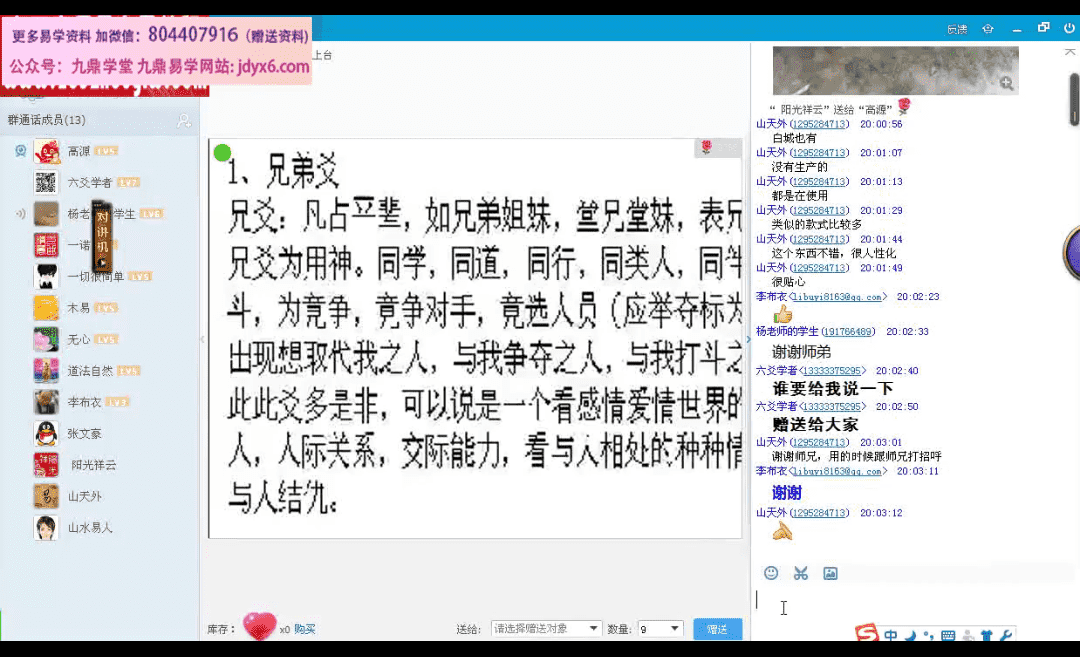This screenshot has height=657, width=1080.
Task: Click the blue 赠送 button
Action: (717, 629)
